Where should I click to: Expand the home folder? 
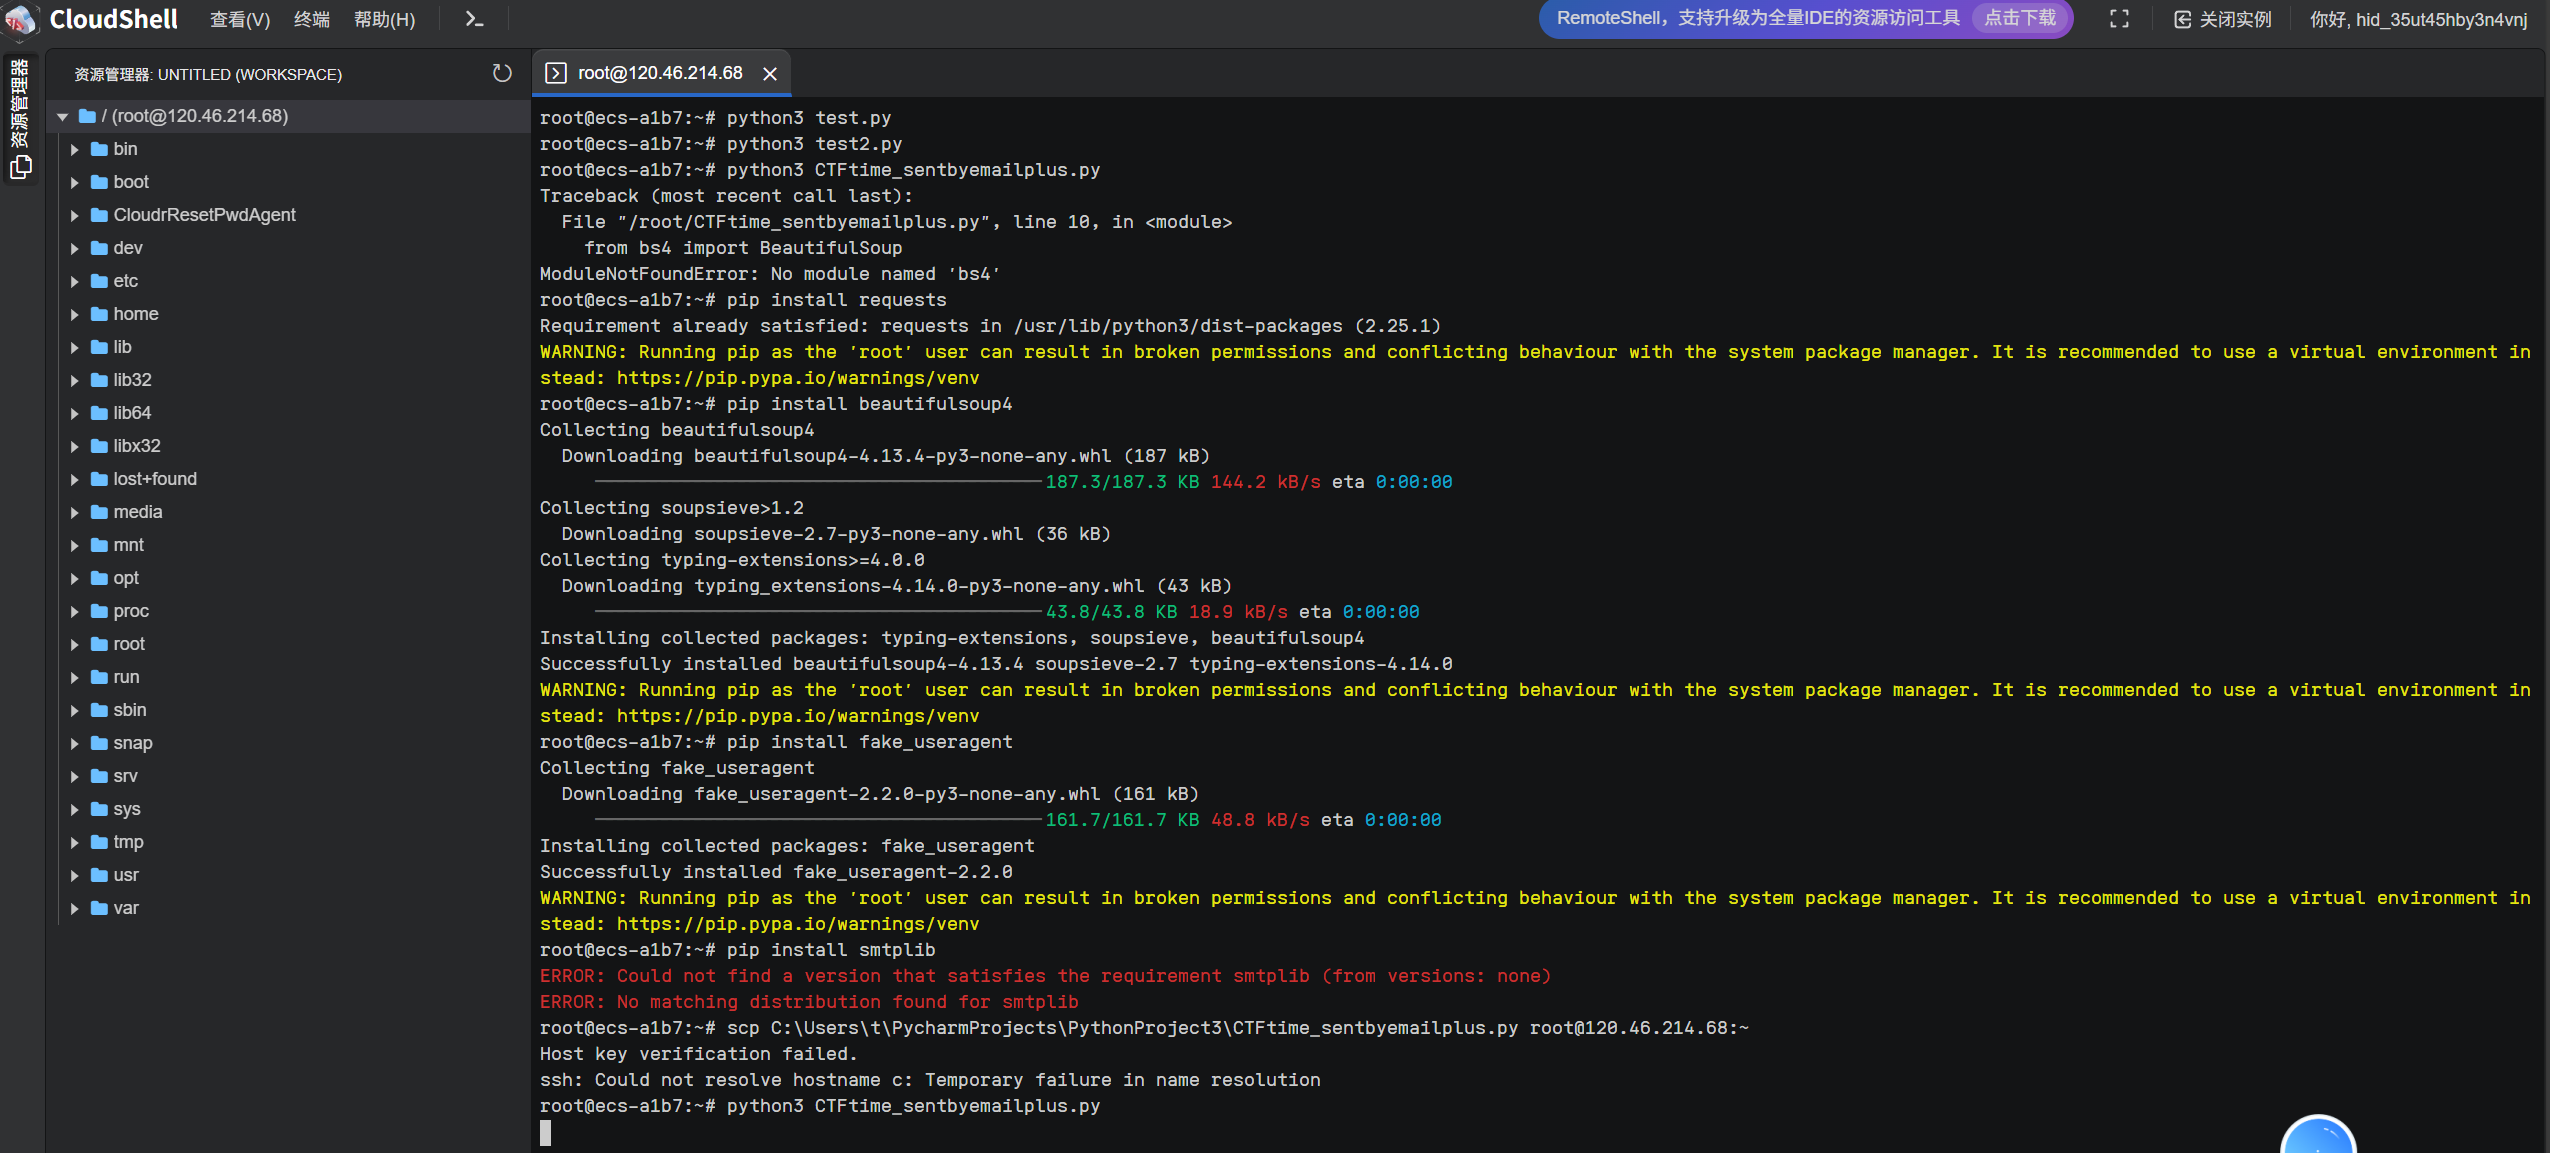click(x=75, y=314)
